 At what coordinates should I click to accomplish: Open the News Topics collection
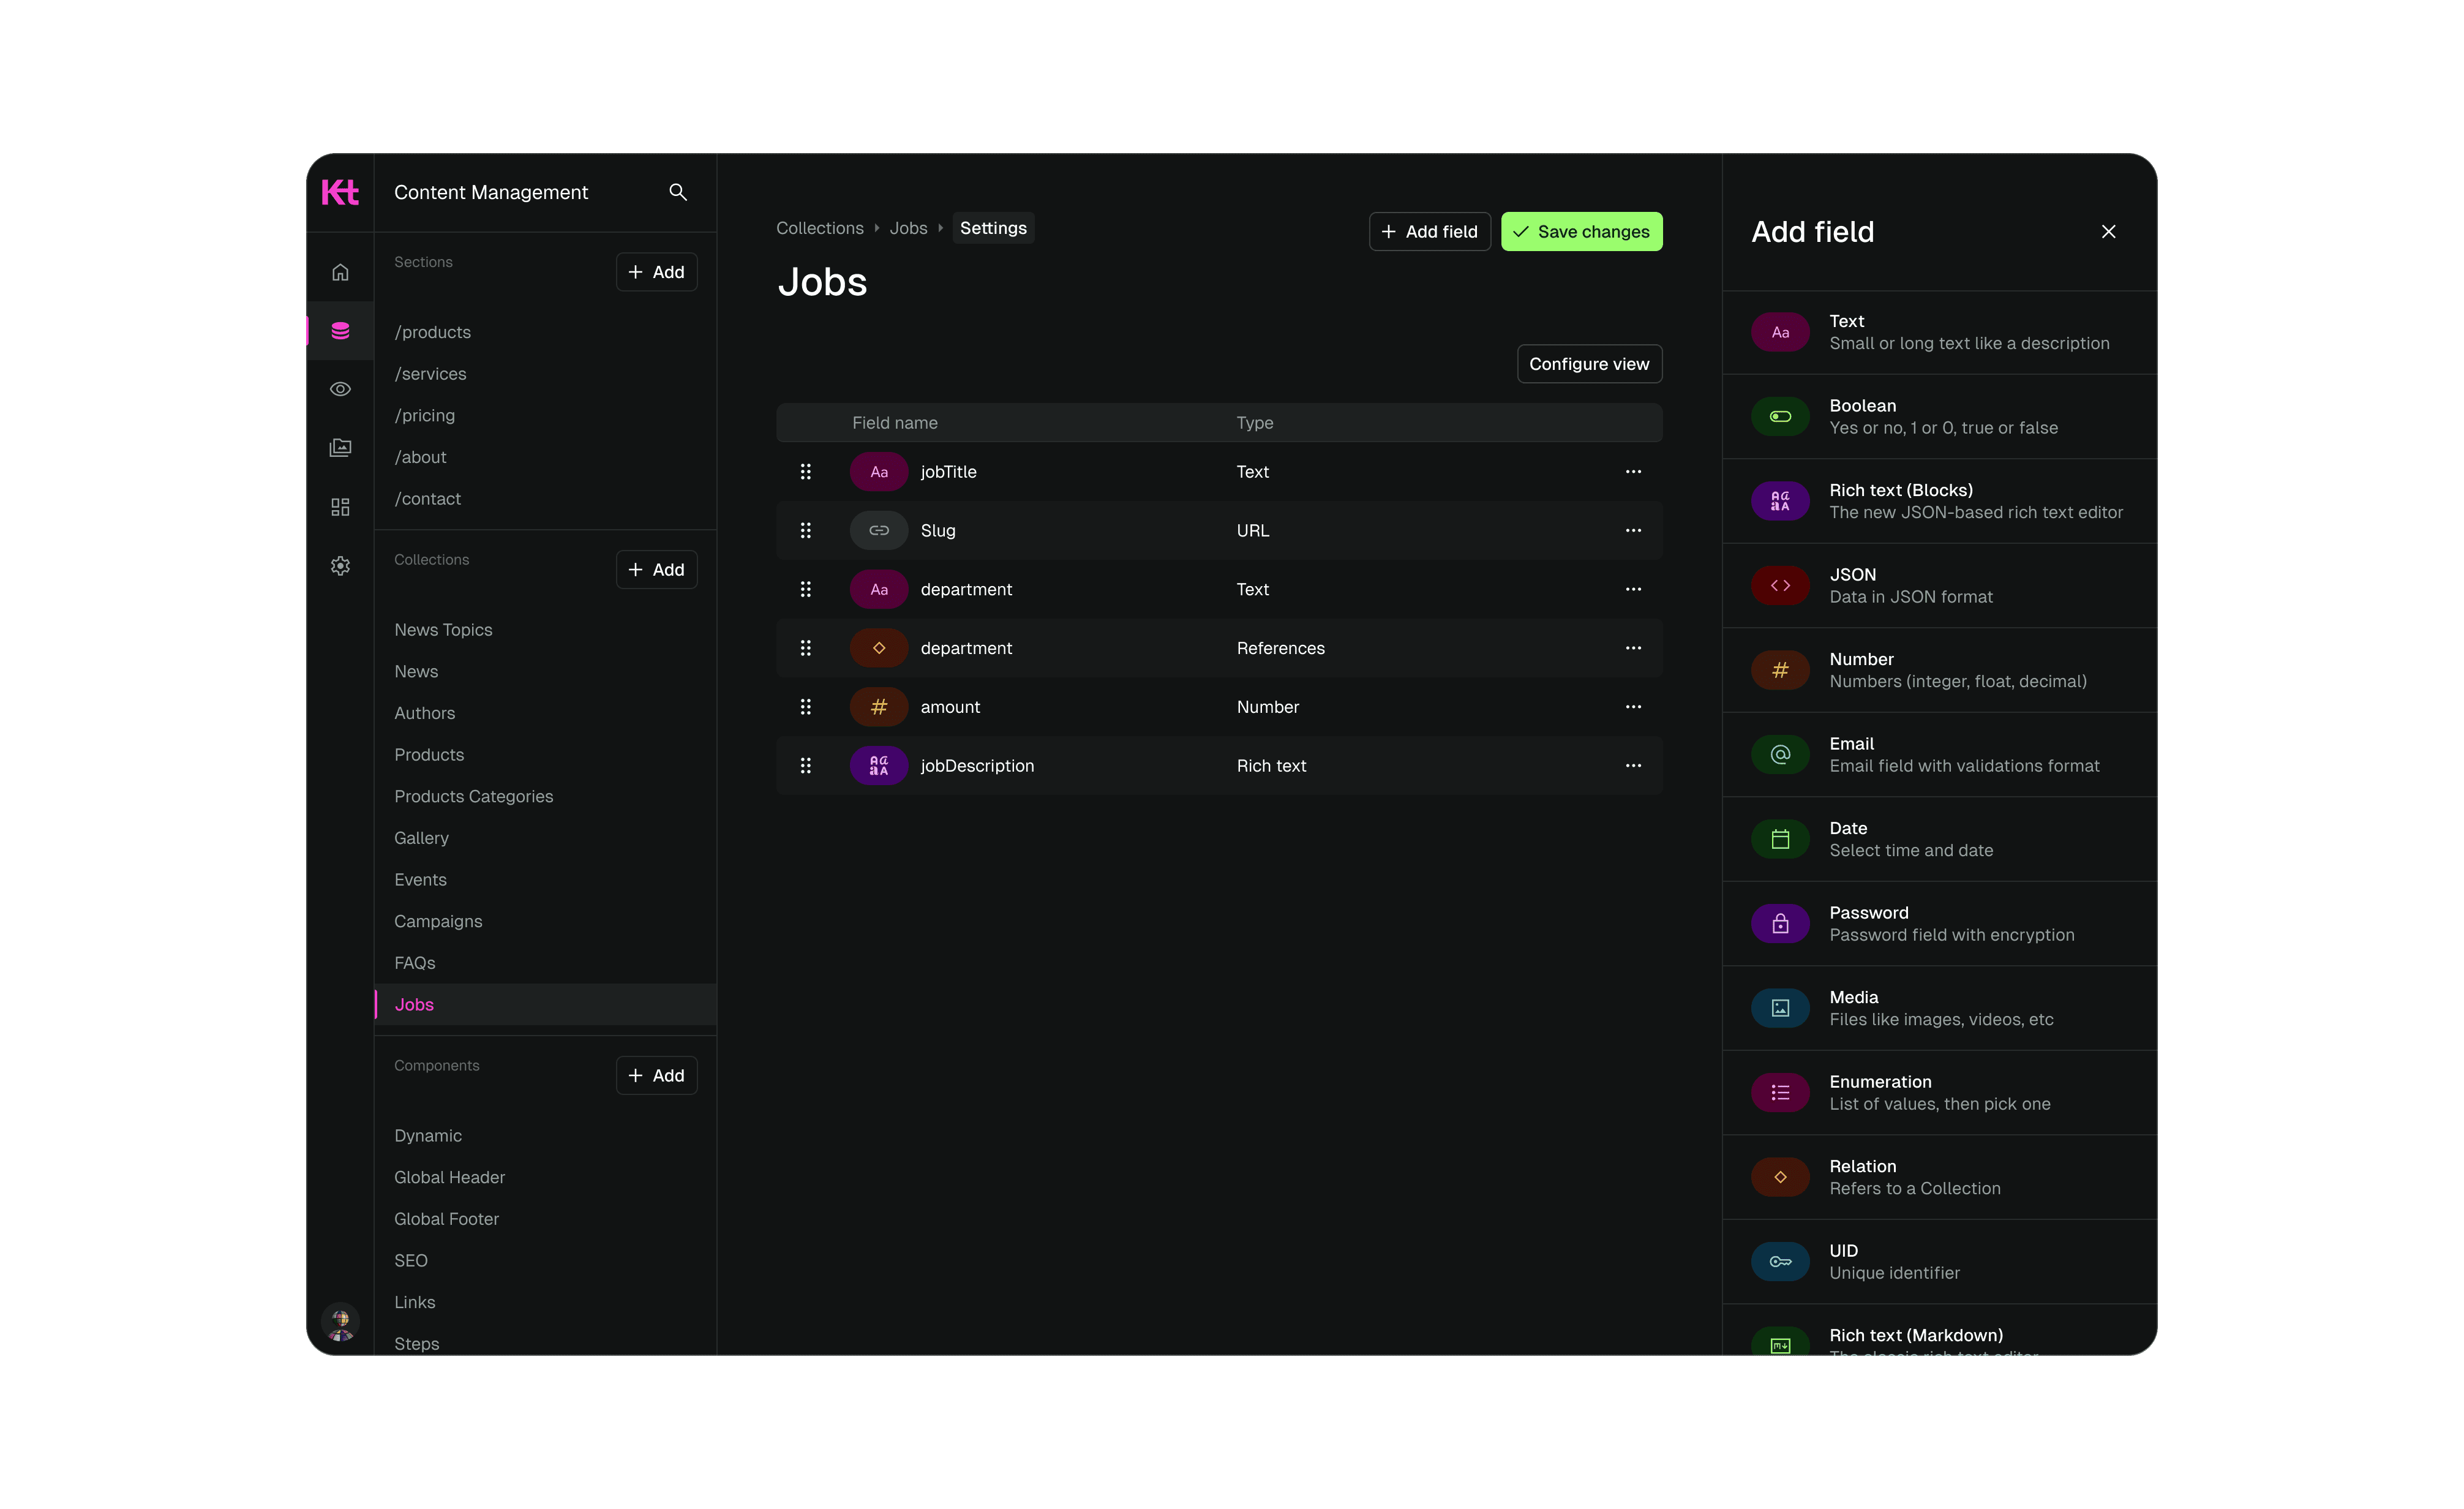click(x=443, y=630)
